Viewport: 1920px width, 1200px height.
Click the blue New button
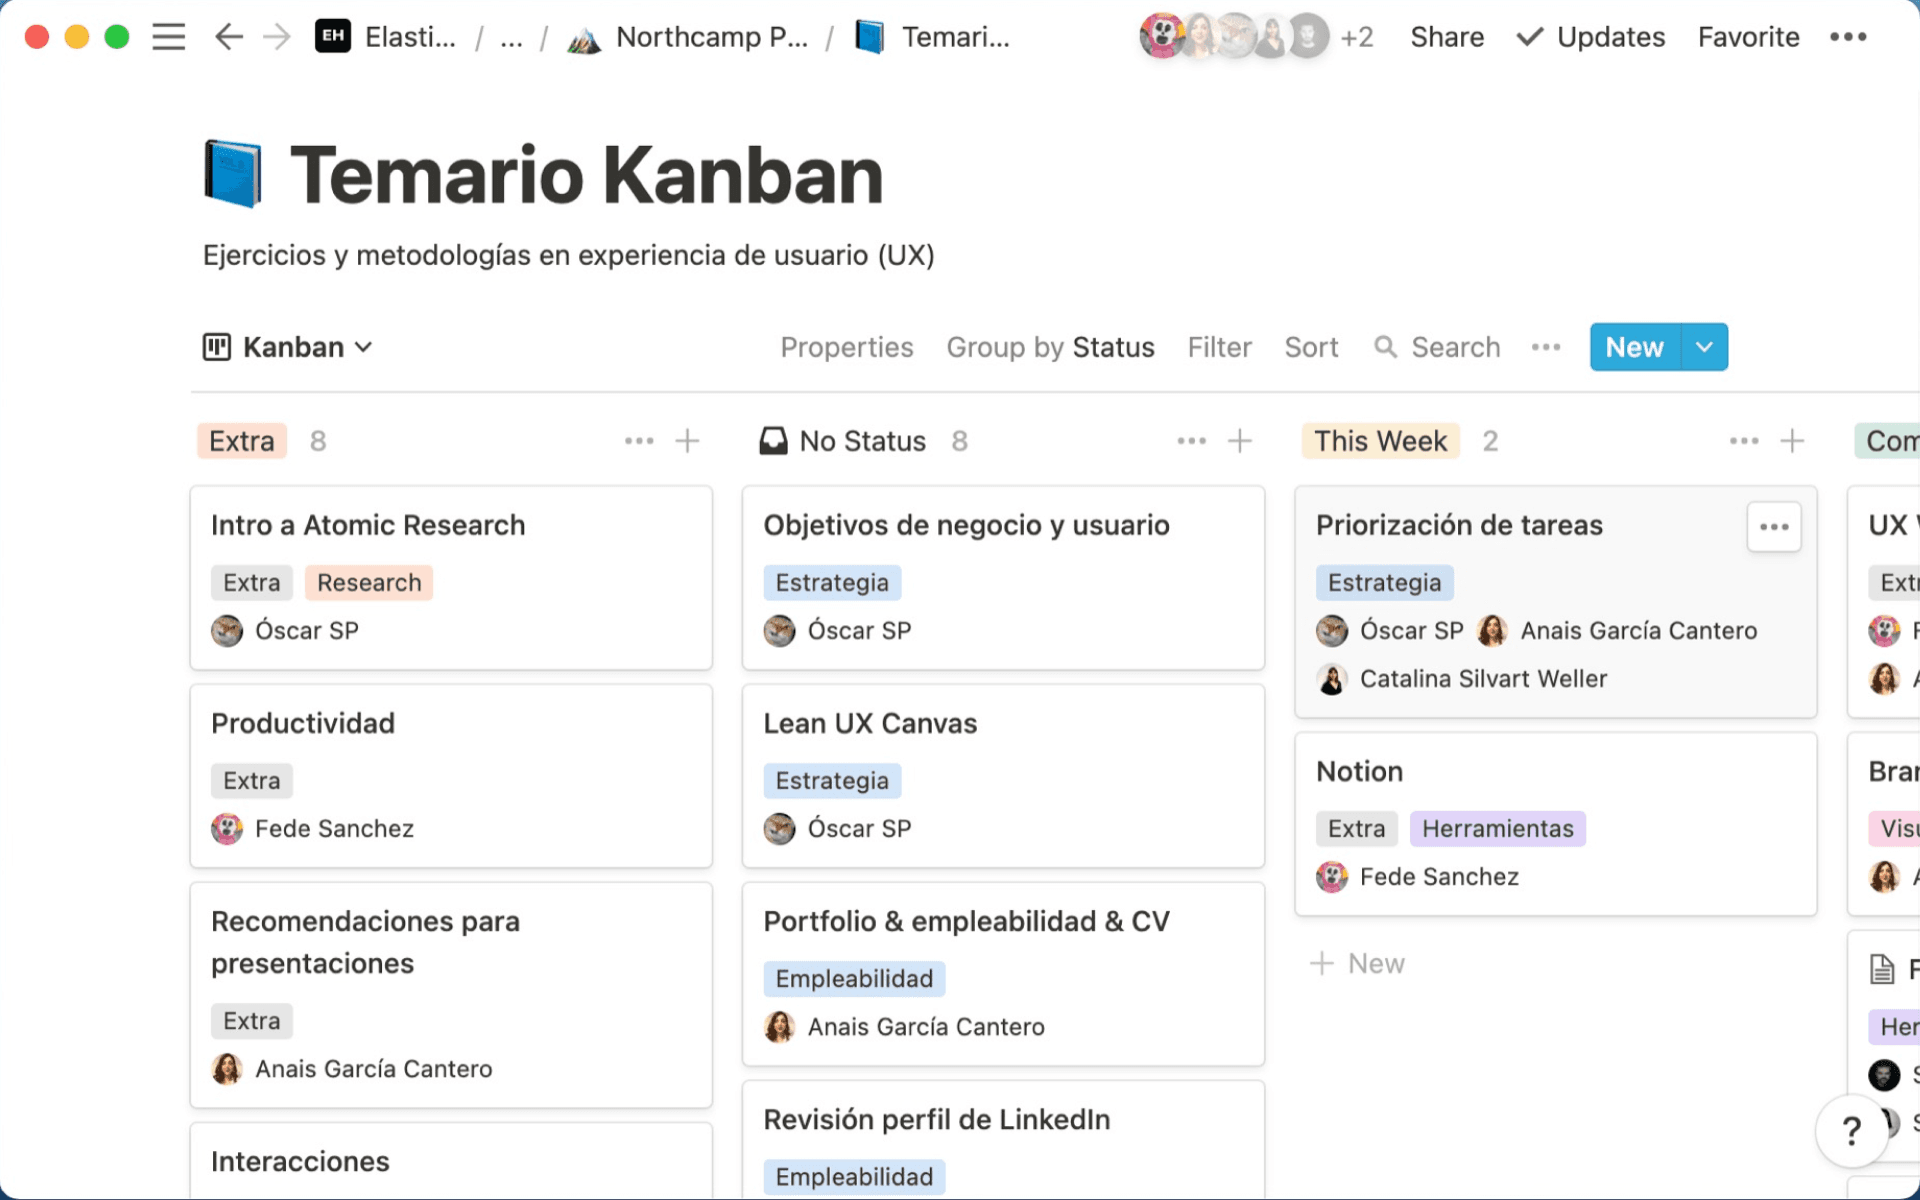(x=1634, y=347)
